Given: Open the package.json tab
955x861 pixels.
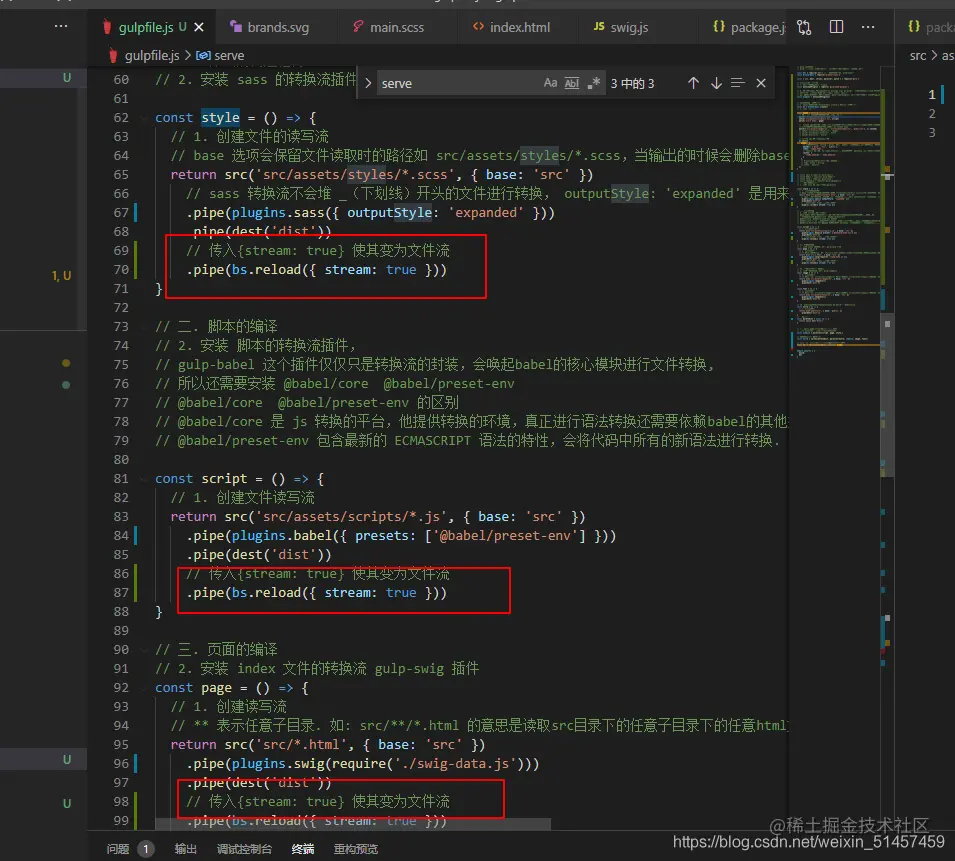Looking at the screenshot, I should point(749,27).
